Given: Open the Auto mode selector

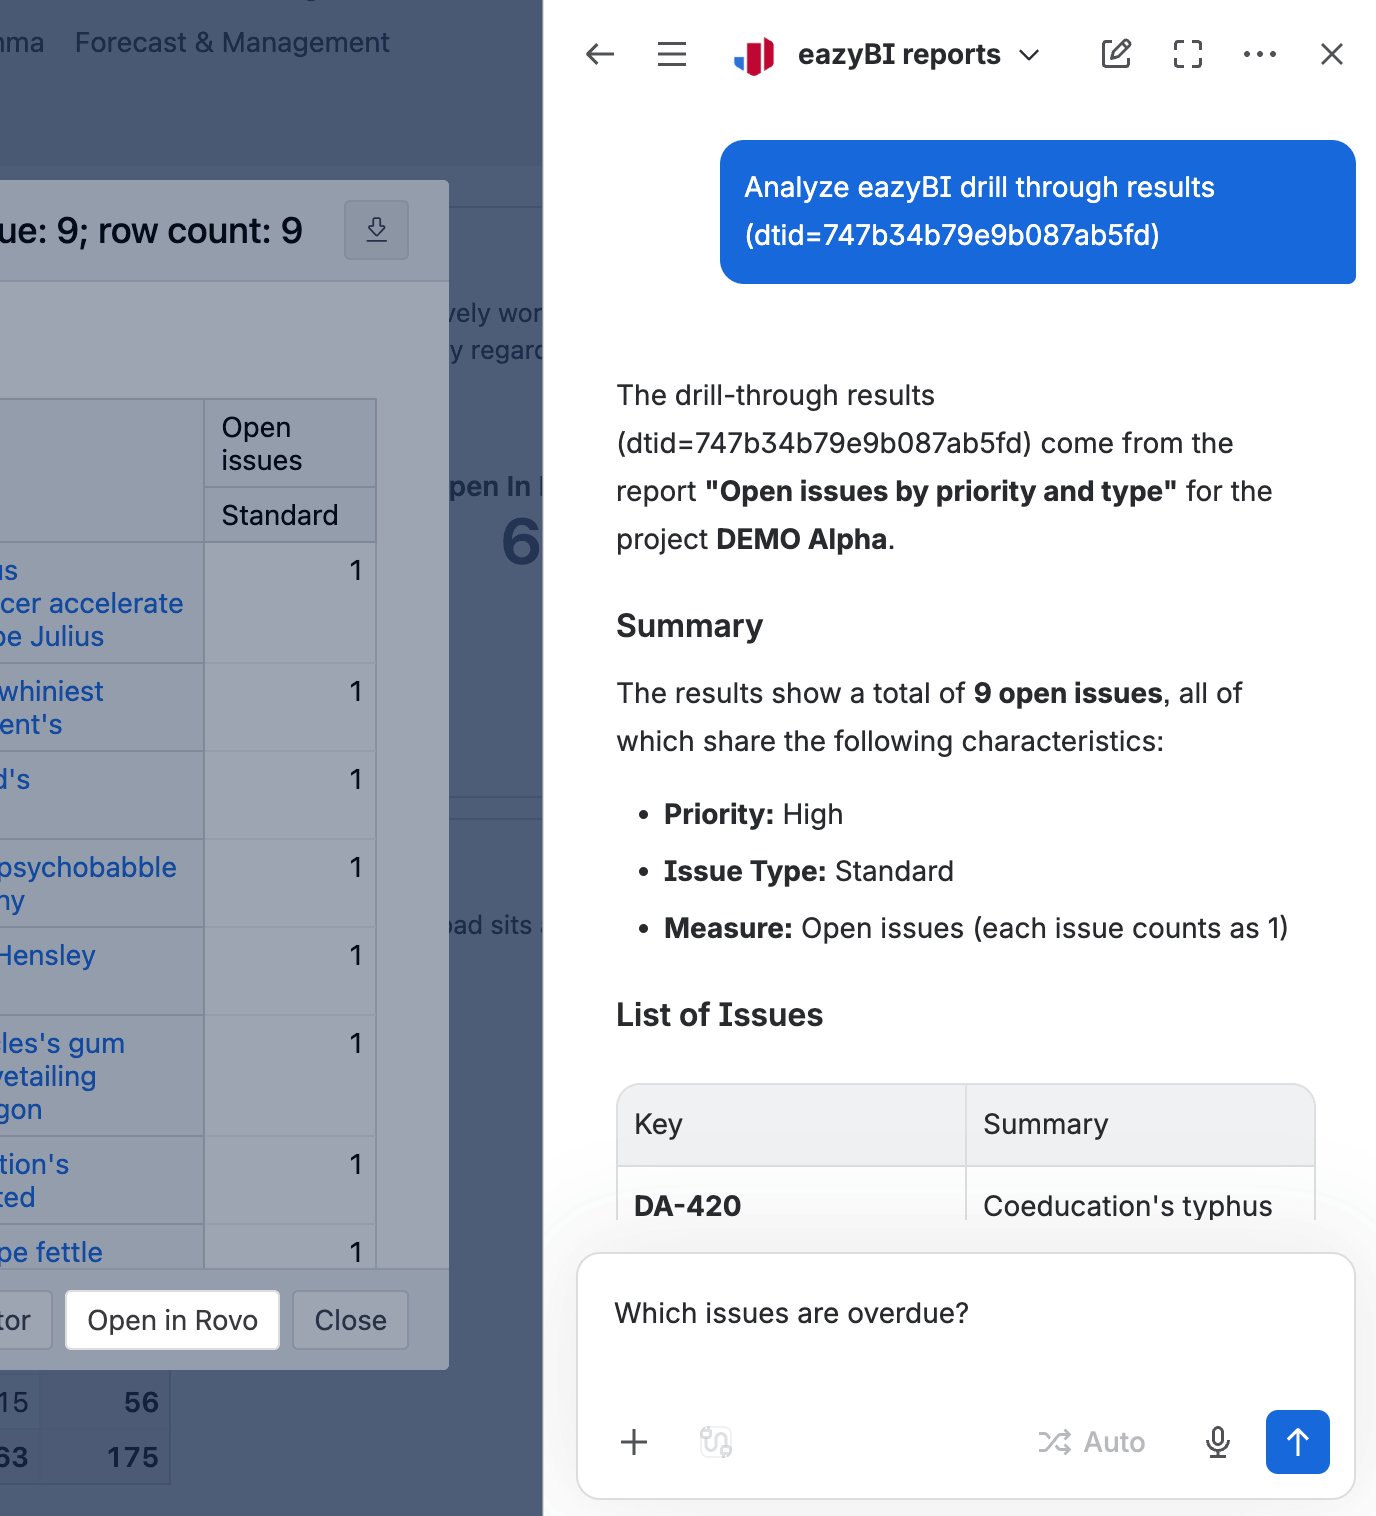Looking at the screenshot, I should coord(1092,1442).
